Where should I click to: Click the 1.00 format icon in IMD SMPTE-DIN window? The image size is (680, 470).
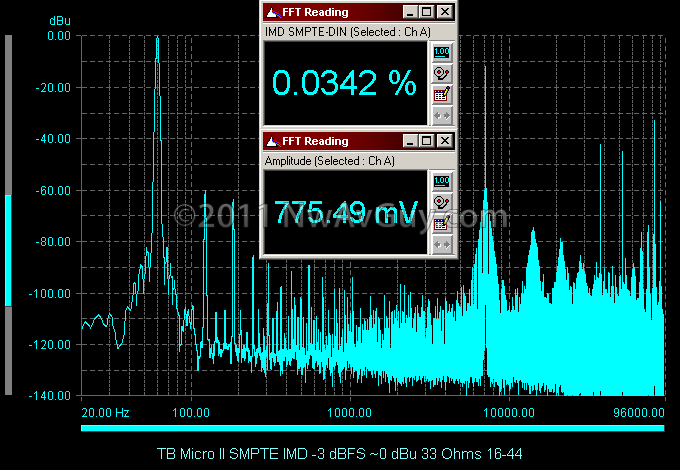[x=441, y=52]
